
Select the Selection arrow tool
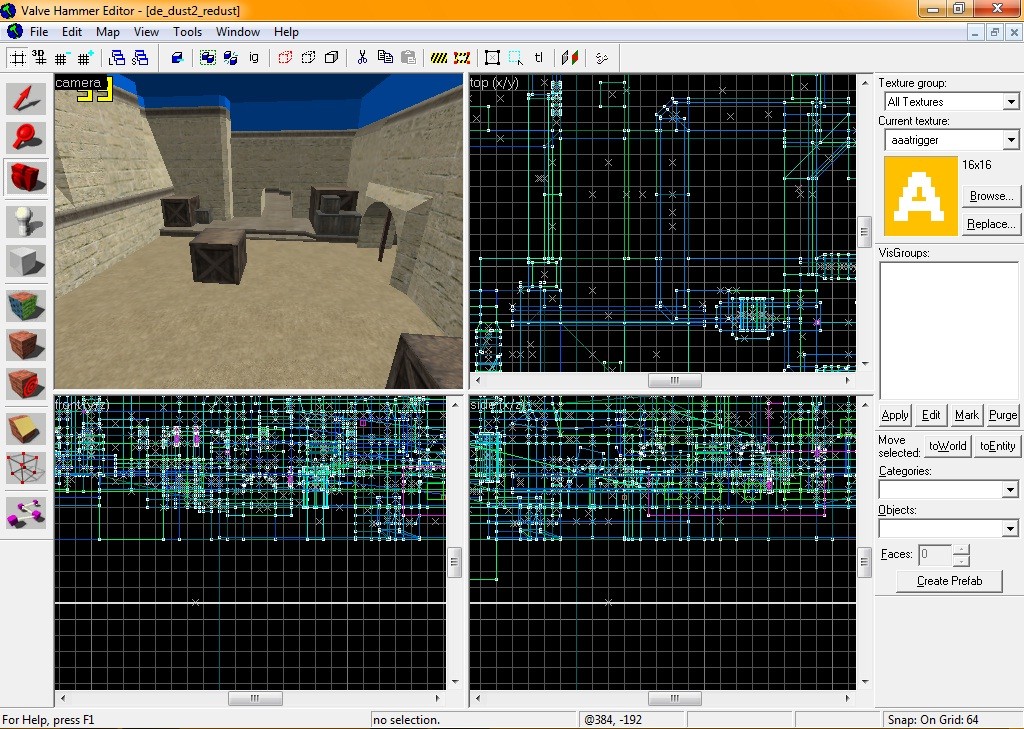tap(27, 98)
